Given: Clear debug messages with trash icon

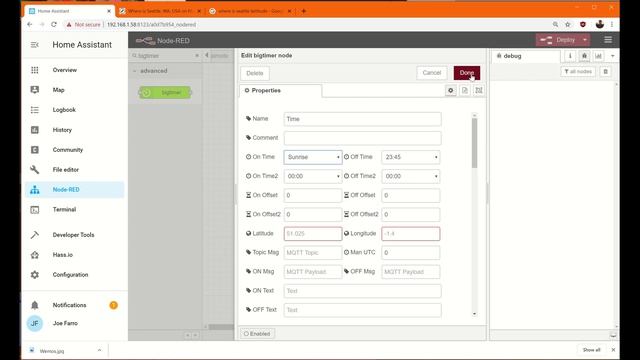Looking at the screenshot, I should pos(606,72).
